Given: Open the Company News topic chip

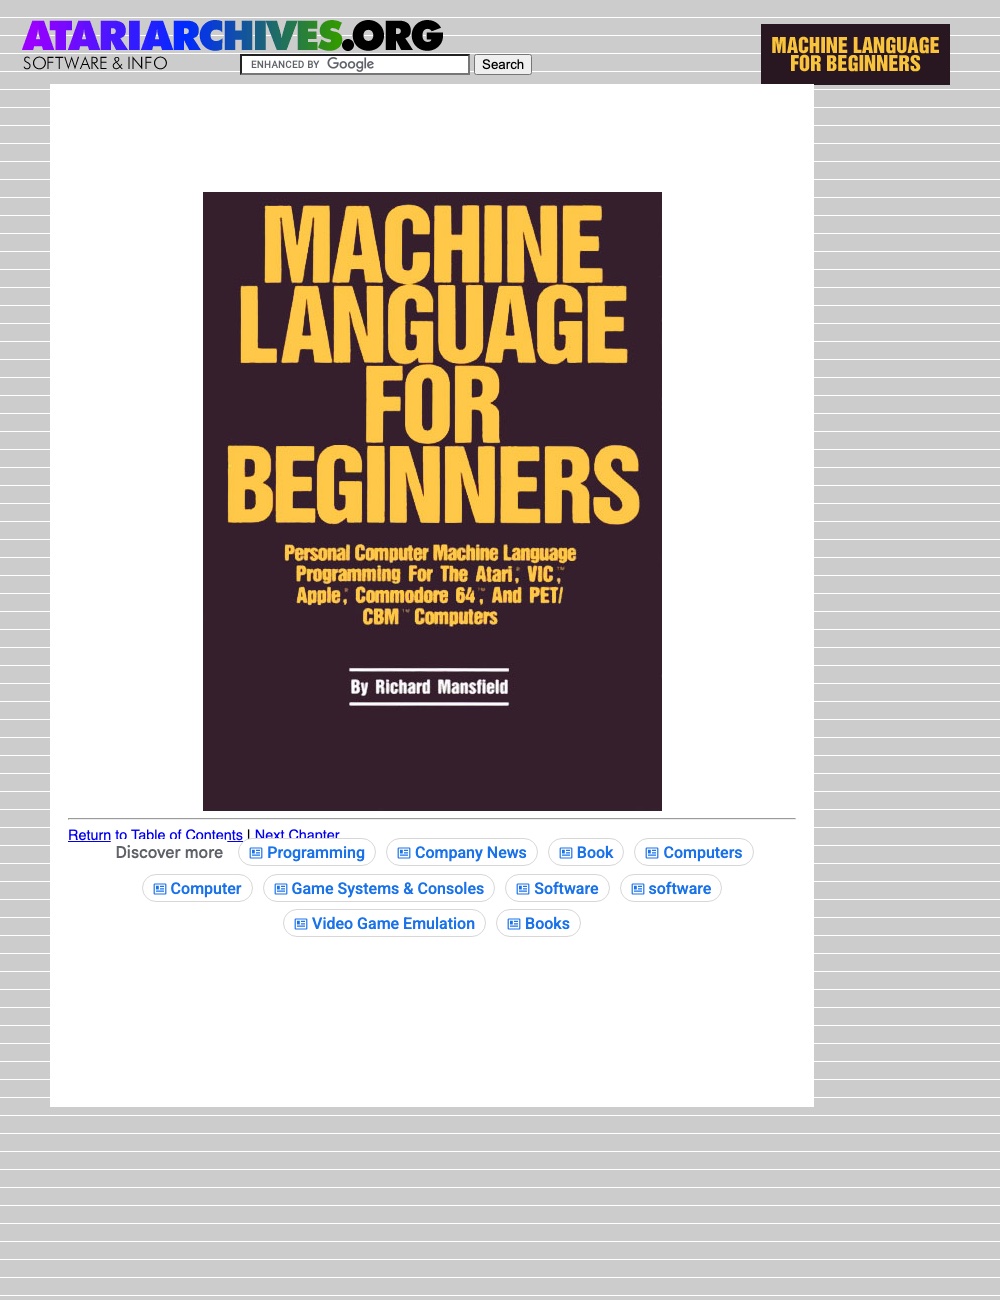Looking at the screenshot, I should [x=462, y=852].
